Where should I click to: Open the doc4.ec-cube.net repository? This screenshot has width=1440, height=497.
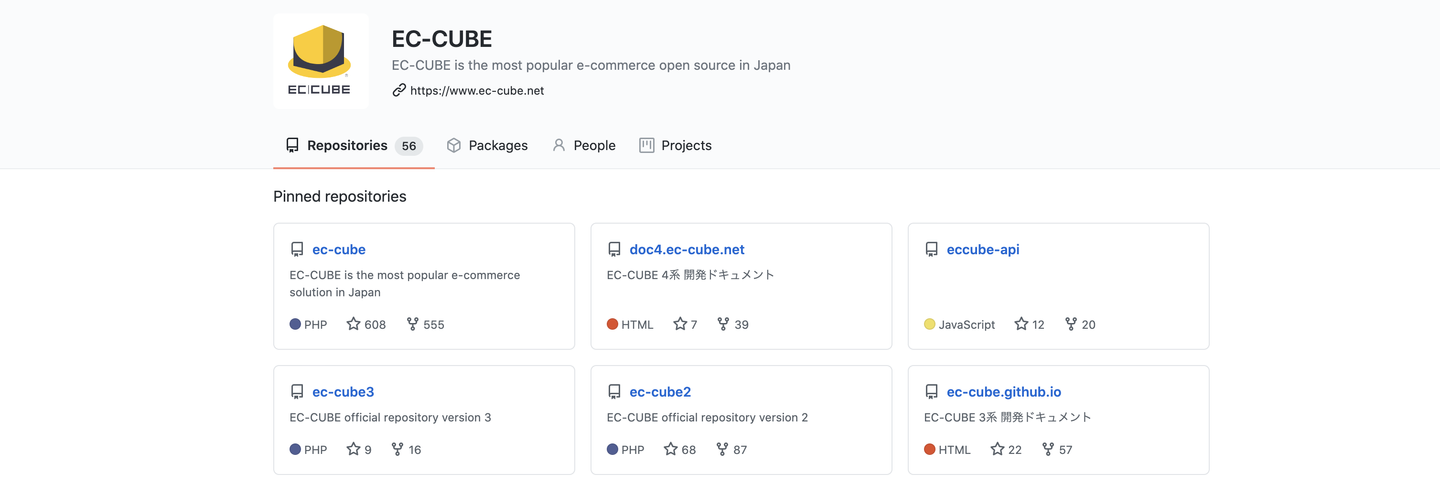tap(687, 249)
